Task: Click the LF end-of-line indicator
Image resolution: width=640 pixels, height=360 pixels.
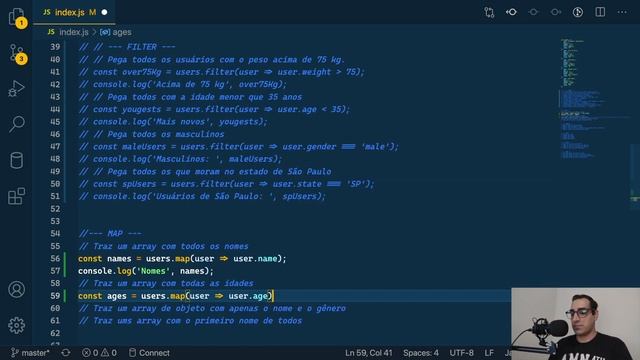Action: pos(489,353)
